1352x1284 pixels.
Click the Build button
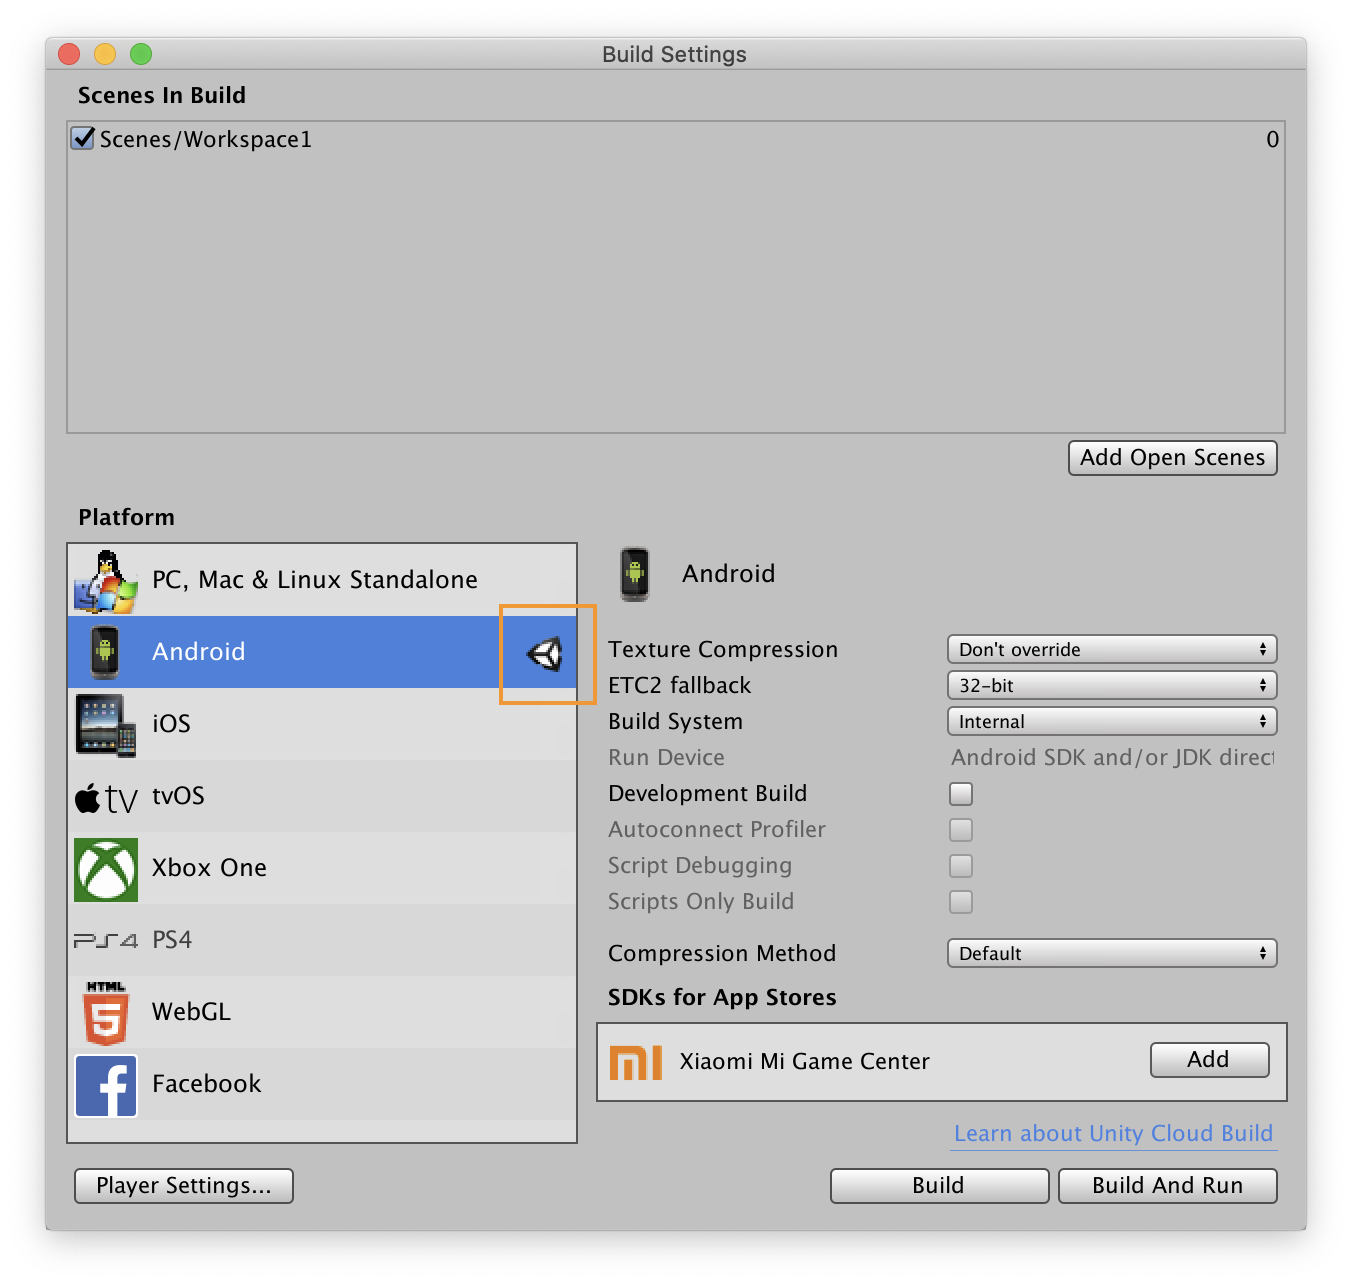939,1186
